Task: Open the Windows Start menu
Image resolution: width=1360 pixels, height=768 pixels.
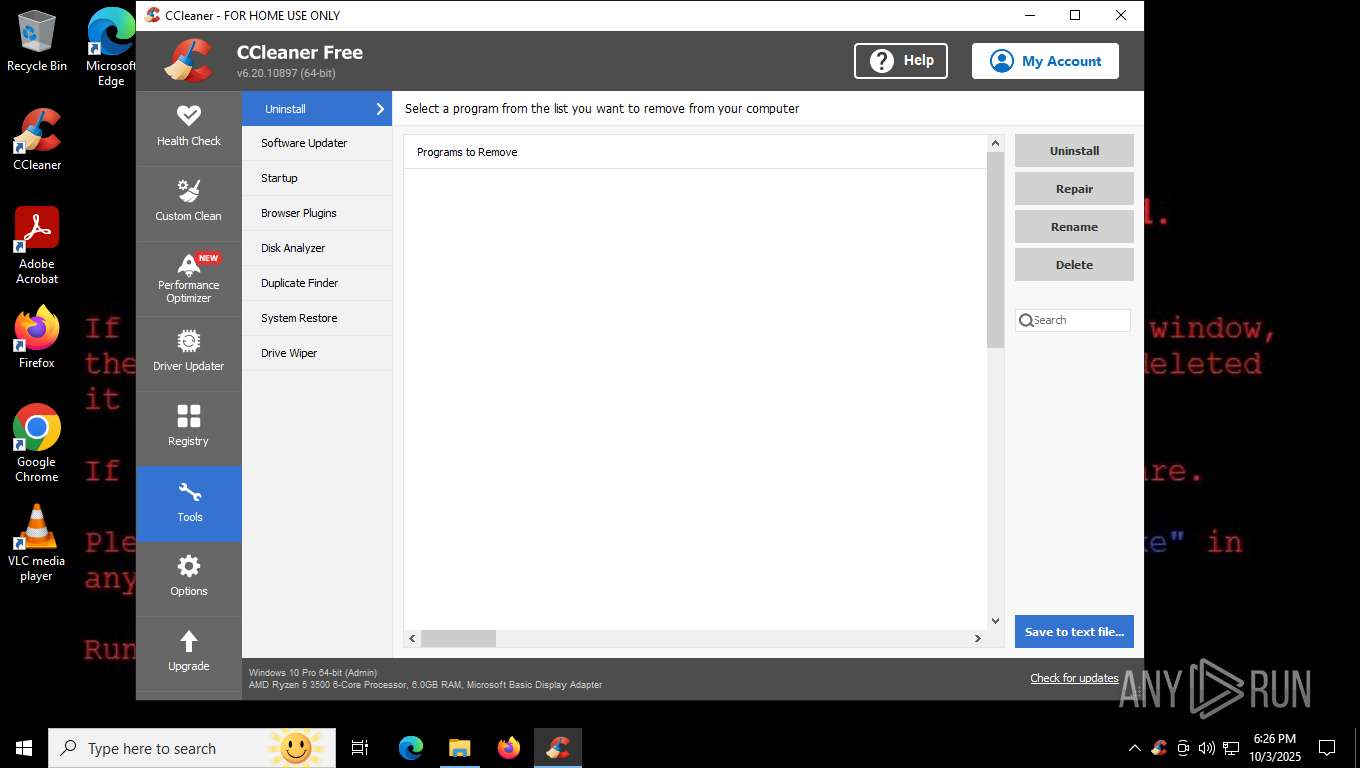Action: [x=24, y=748]
